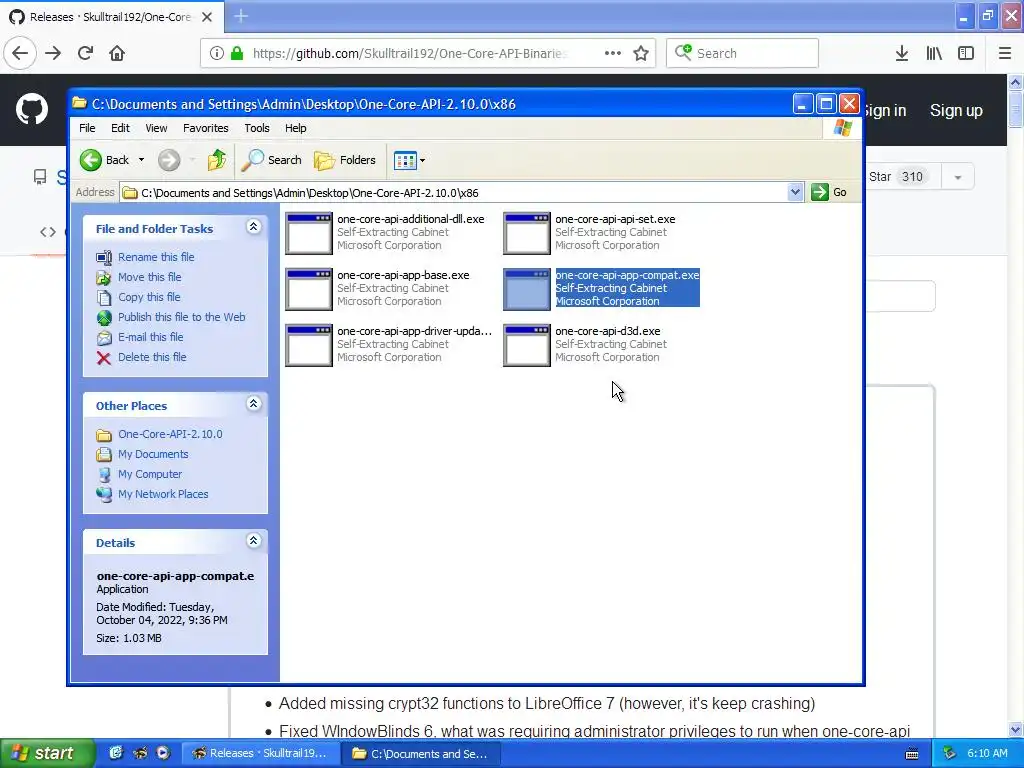1024x768 pixels.
Task: Go to One-Core-API-2.10.0 in Other Places
Action: point(170,434)
